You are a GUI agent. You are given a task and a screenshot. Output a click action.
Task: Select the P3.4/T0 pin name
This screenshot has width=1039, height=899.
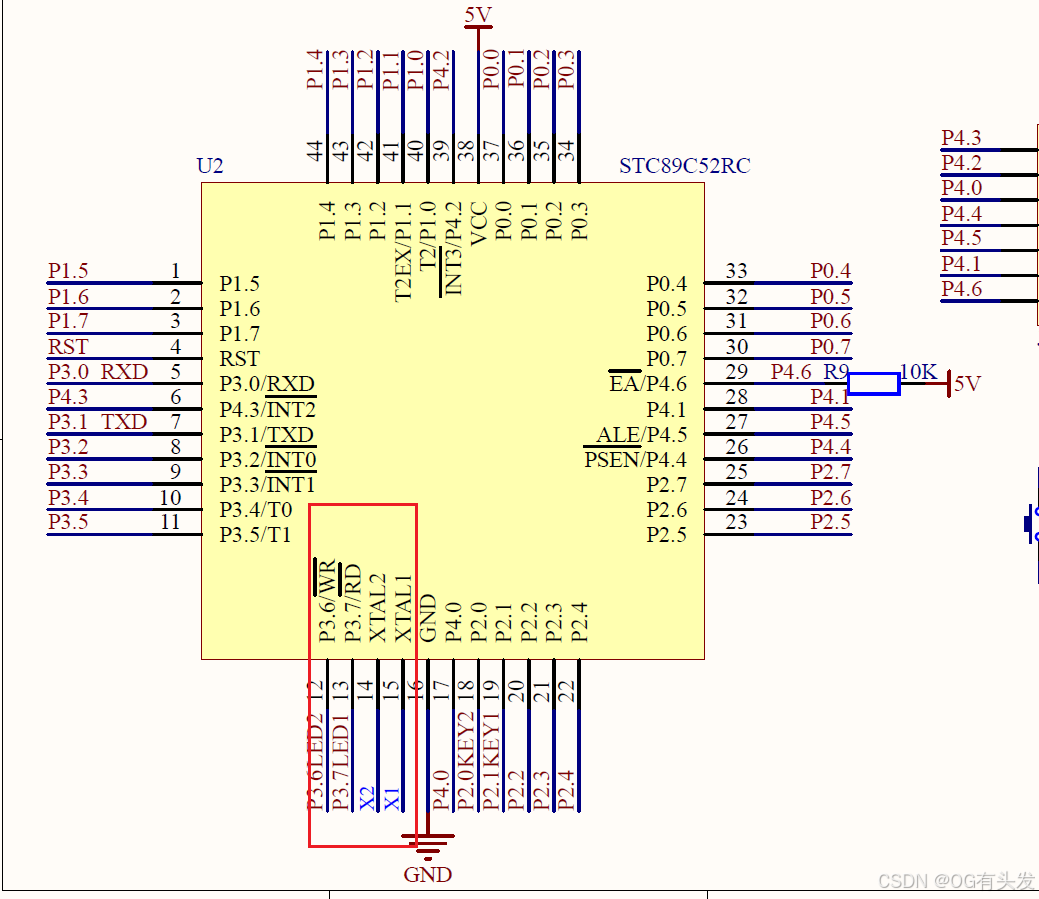[x=256, y=510]
